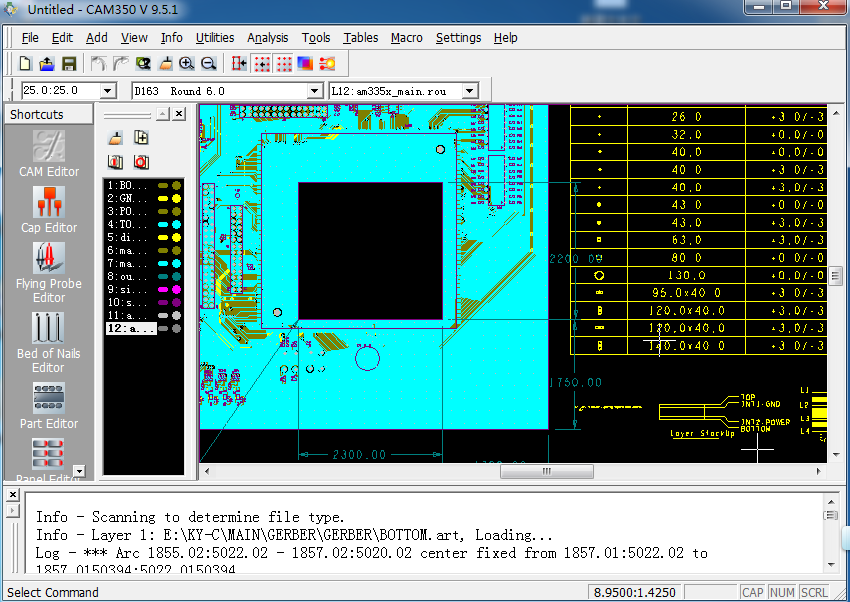Select the highlighted 12:a... layer row
This screenshot has height=602, width=850.
click(131, 328)
